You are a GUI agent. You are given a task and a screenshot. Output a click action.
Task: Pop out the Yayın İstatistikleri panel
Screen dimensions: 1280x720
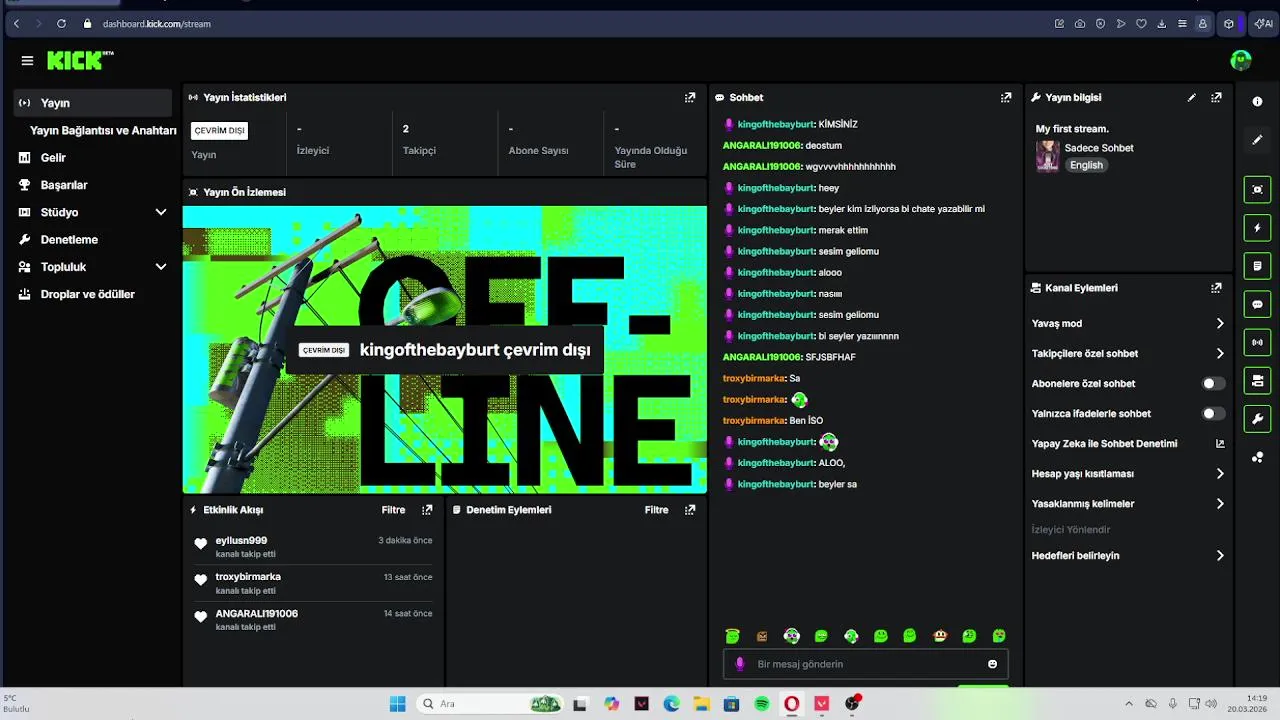690,97
